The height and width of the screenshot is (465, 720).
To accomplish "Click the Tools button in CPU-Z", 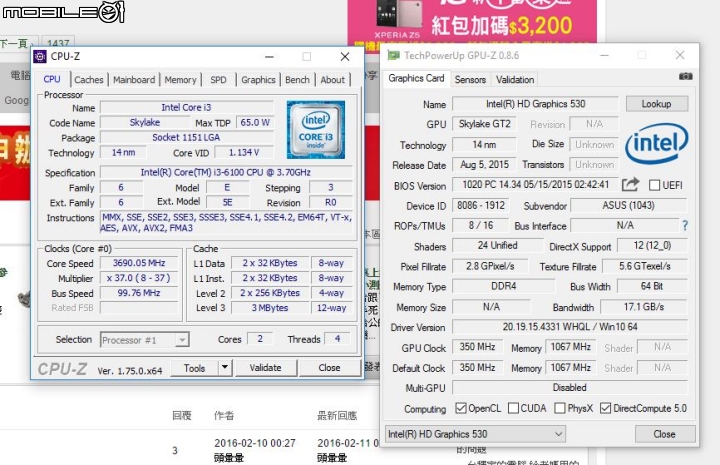I will pos(194,368).
